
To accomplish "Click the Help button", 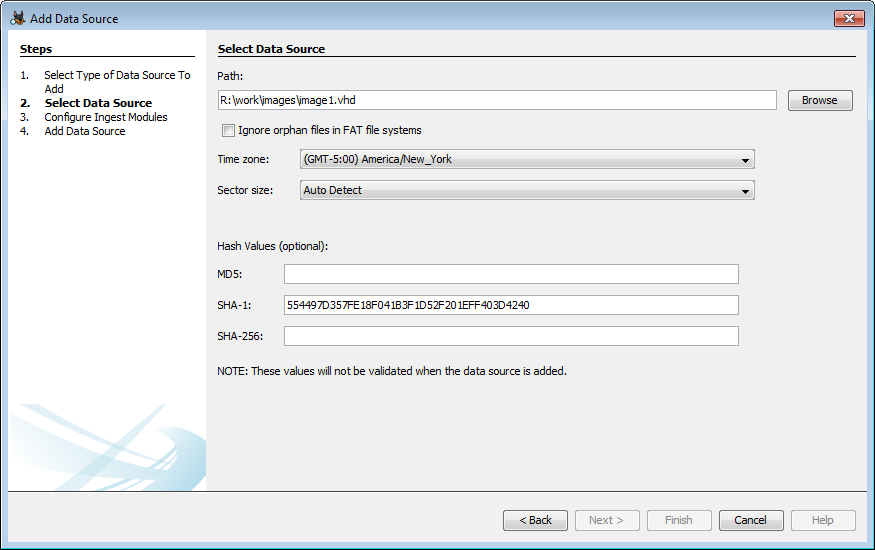I will coord(822,520).
